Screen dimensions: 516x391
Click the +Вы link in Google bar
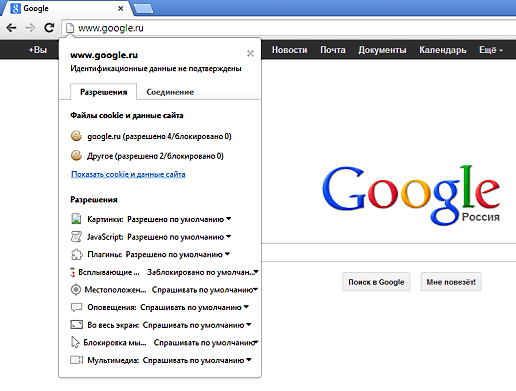pyautogui.click(x=38, y=50)
